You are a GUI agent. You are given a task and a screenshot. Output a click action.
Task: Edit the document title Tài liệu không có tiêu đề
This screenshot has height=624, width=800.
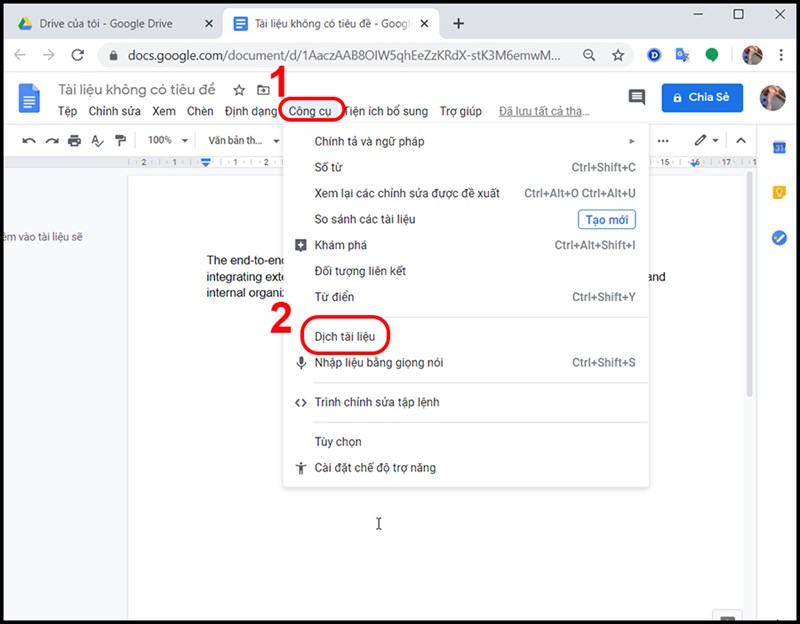pos(137,90)
